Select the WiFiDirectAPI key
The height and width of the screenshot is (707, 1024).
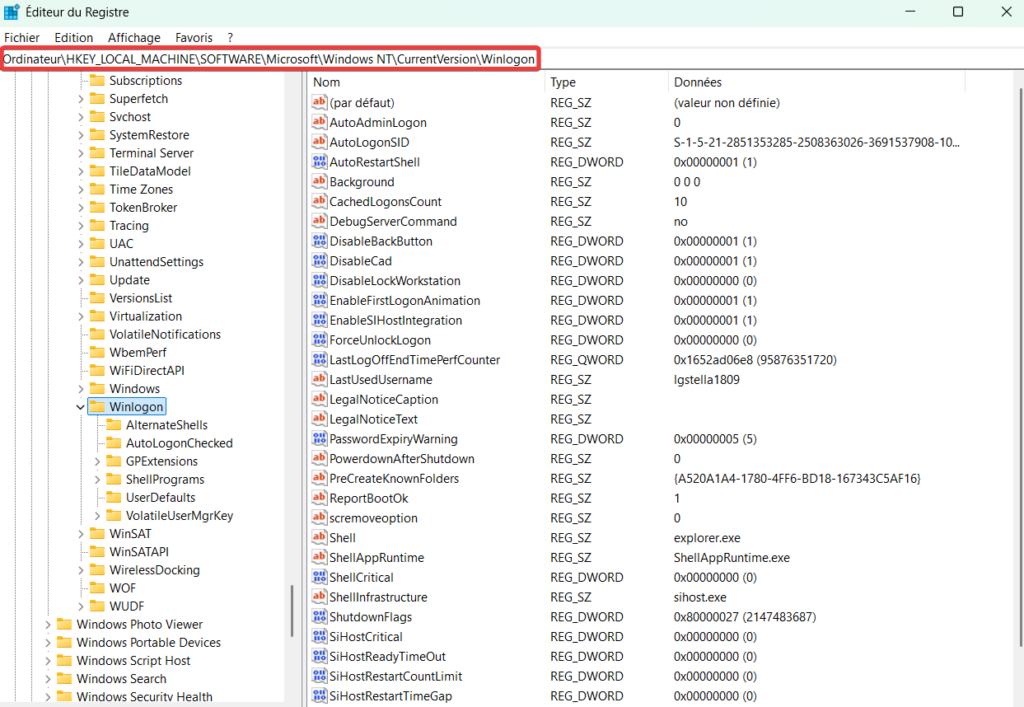click(x=146, y=370)
